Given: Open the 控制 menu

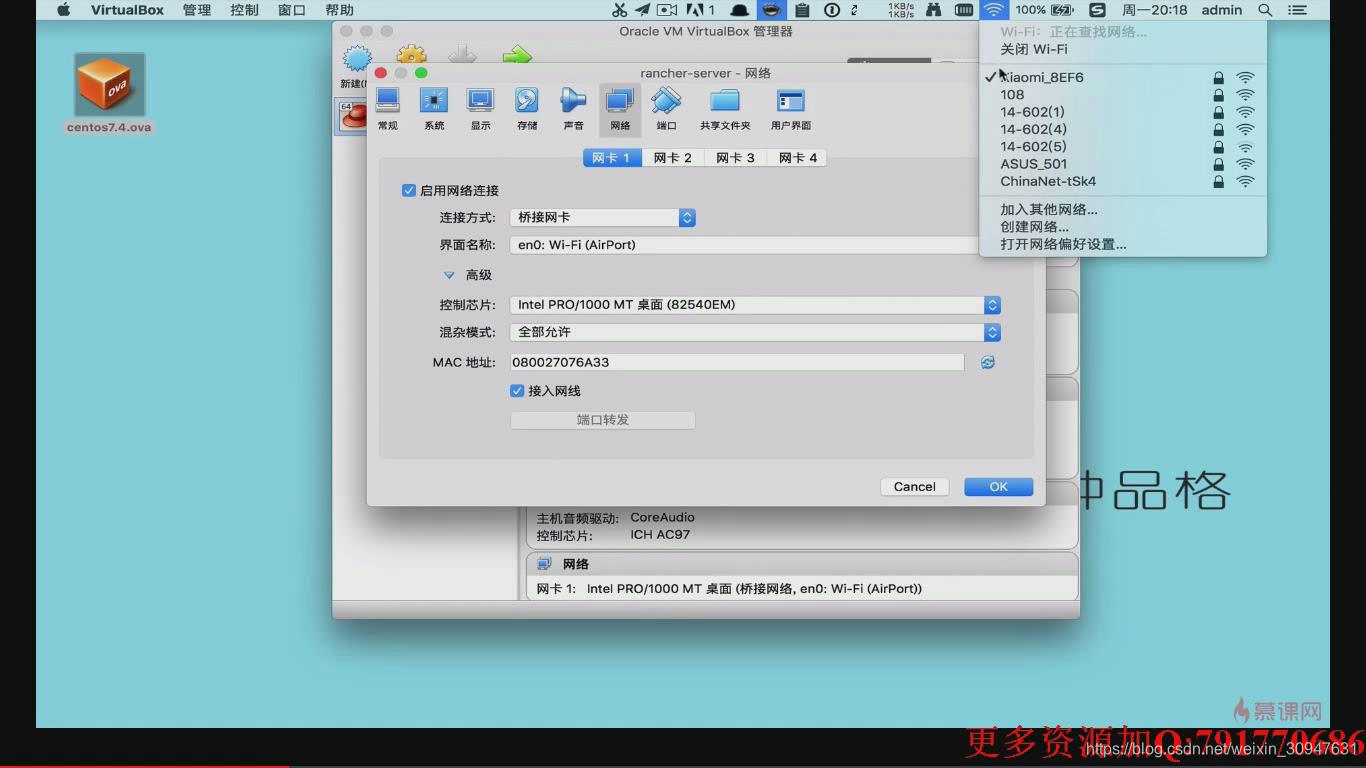Looking at the screenshot, I should coord(244,10).
